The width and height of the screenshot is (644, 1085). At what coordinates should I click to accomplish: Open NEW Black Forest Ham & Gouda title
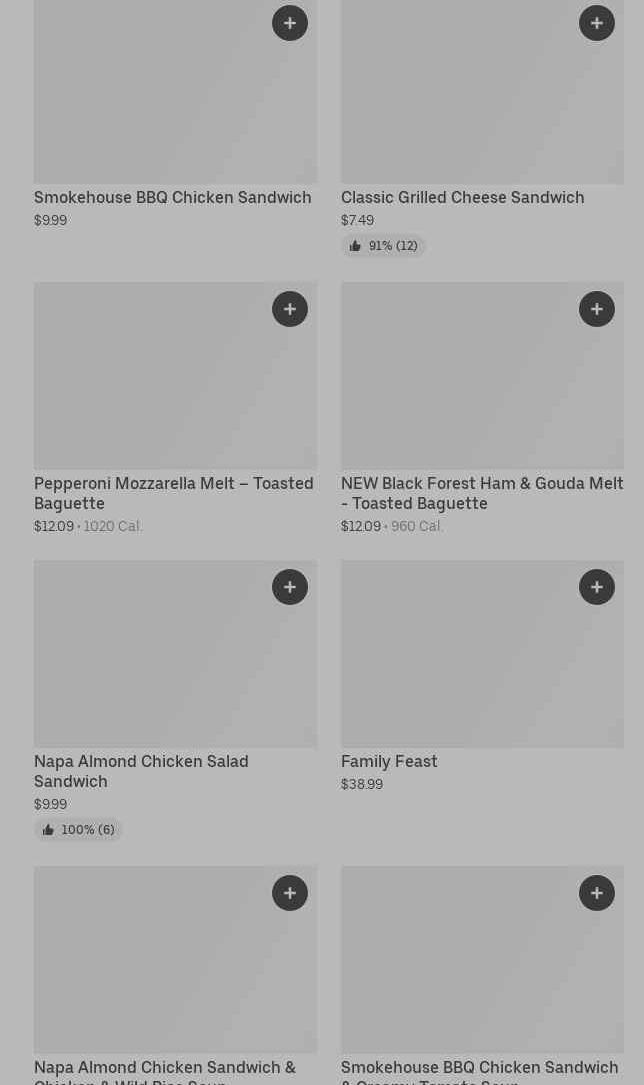coord(481,493)
